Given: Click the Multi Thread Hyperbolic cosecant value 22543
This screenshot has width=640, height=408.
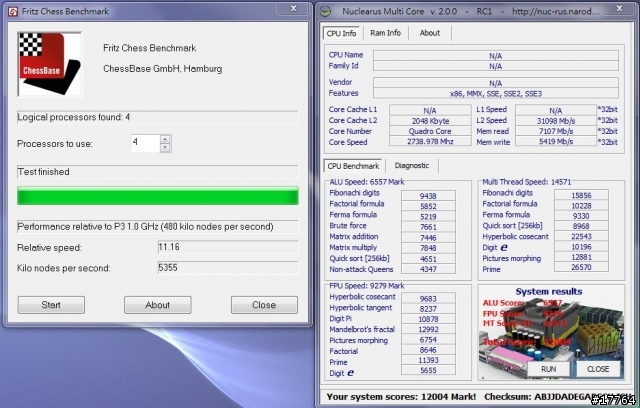Looking at the screenshot, I should click(581, 236).
